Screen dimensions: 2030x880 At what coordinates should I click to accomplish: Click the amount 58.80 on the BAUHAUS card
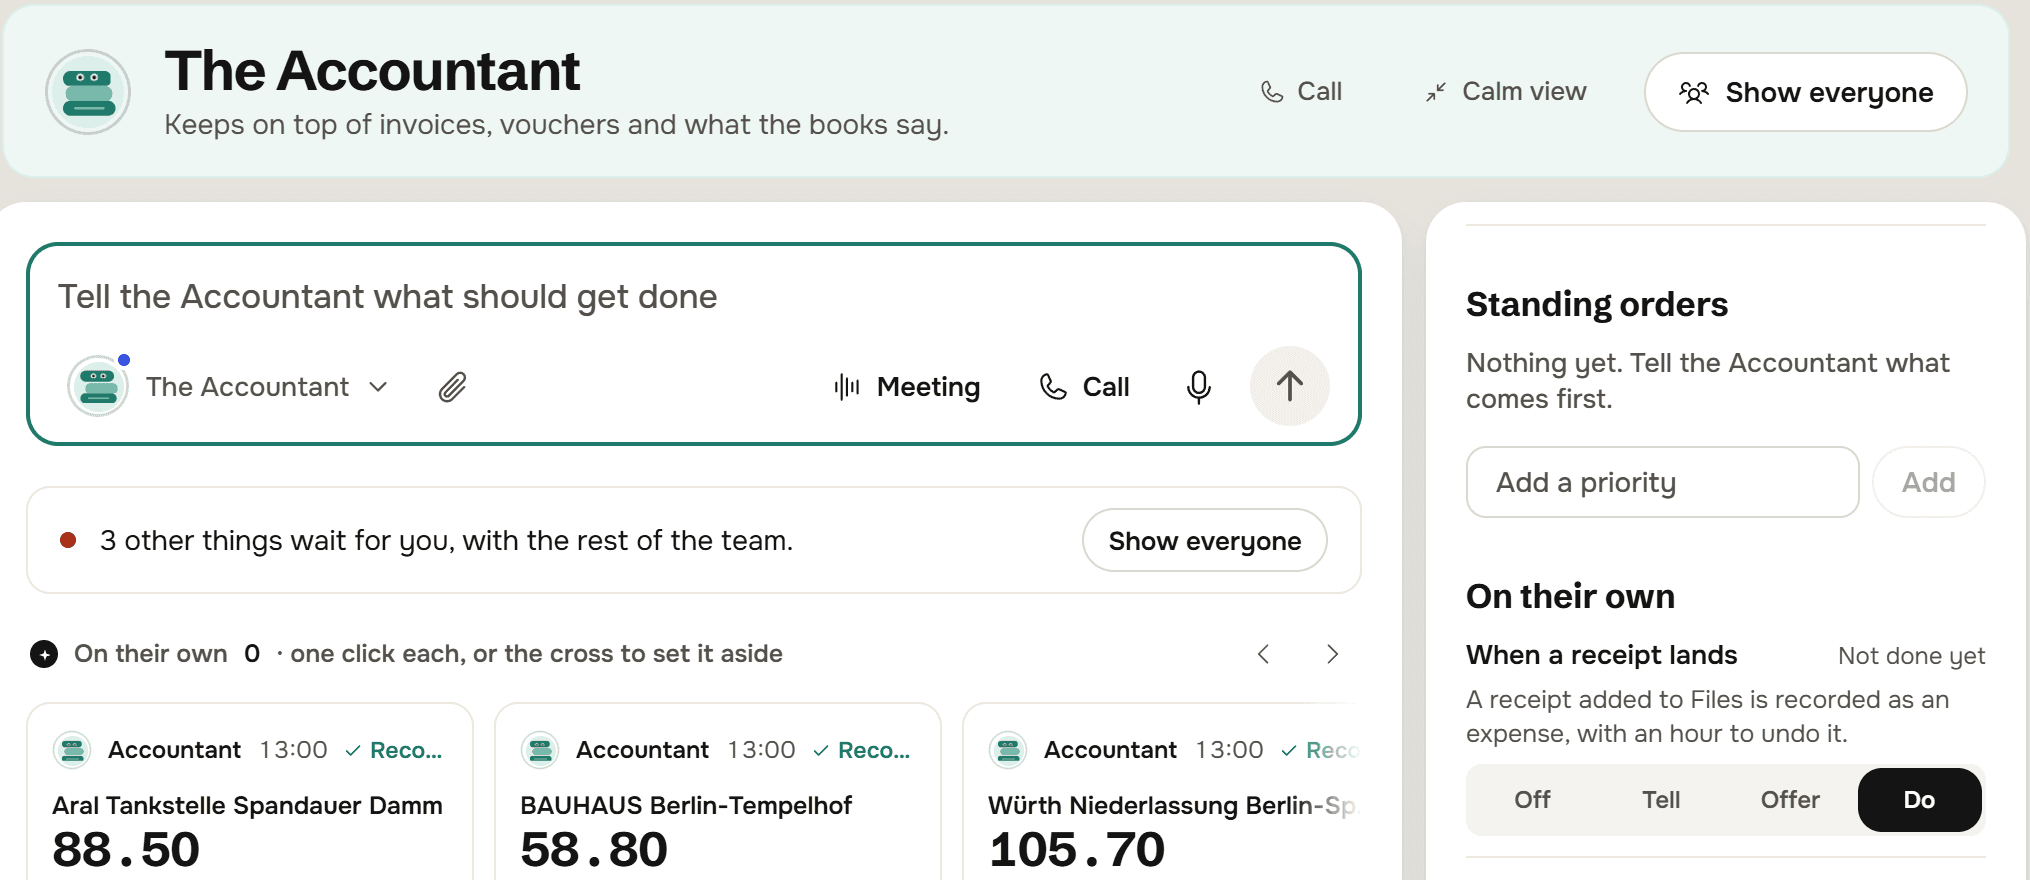[x=594, y=850]
